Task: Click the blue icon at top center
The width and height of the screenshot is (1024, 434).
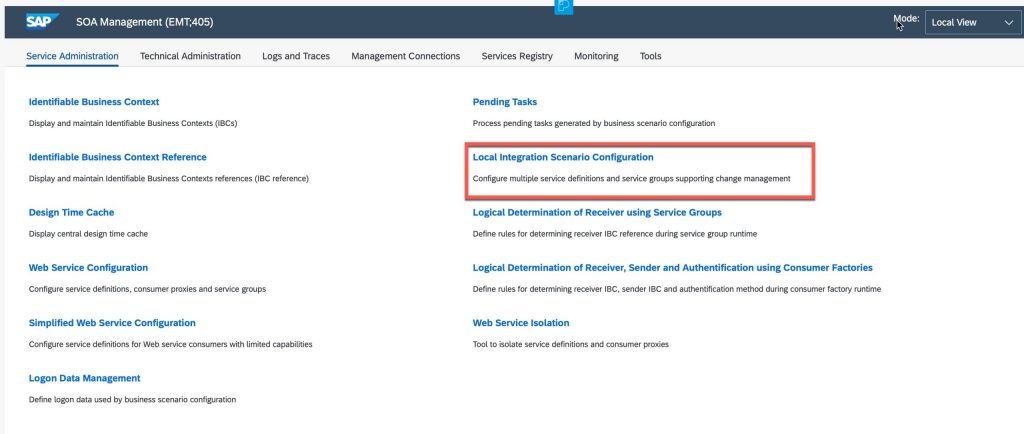Action: pos(564,6)
